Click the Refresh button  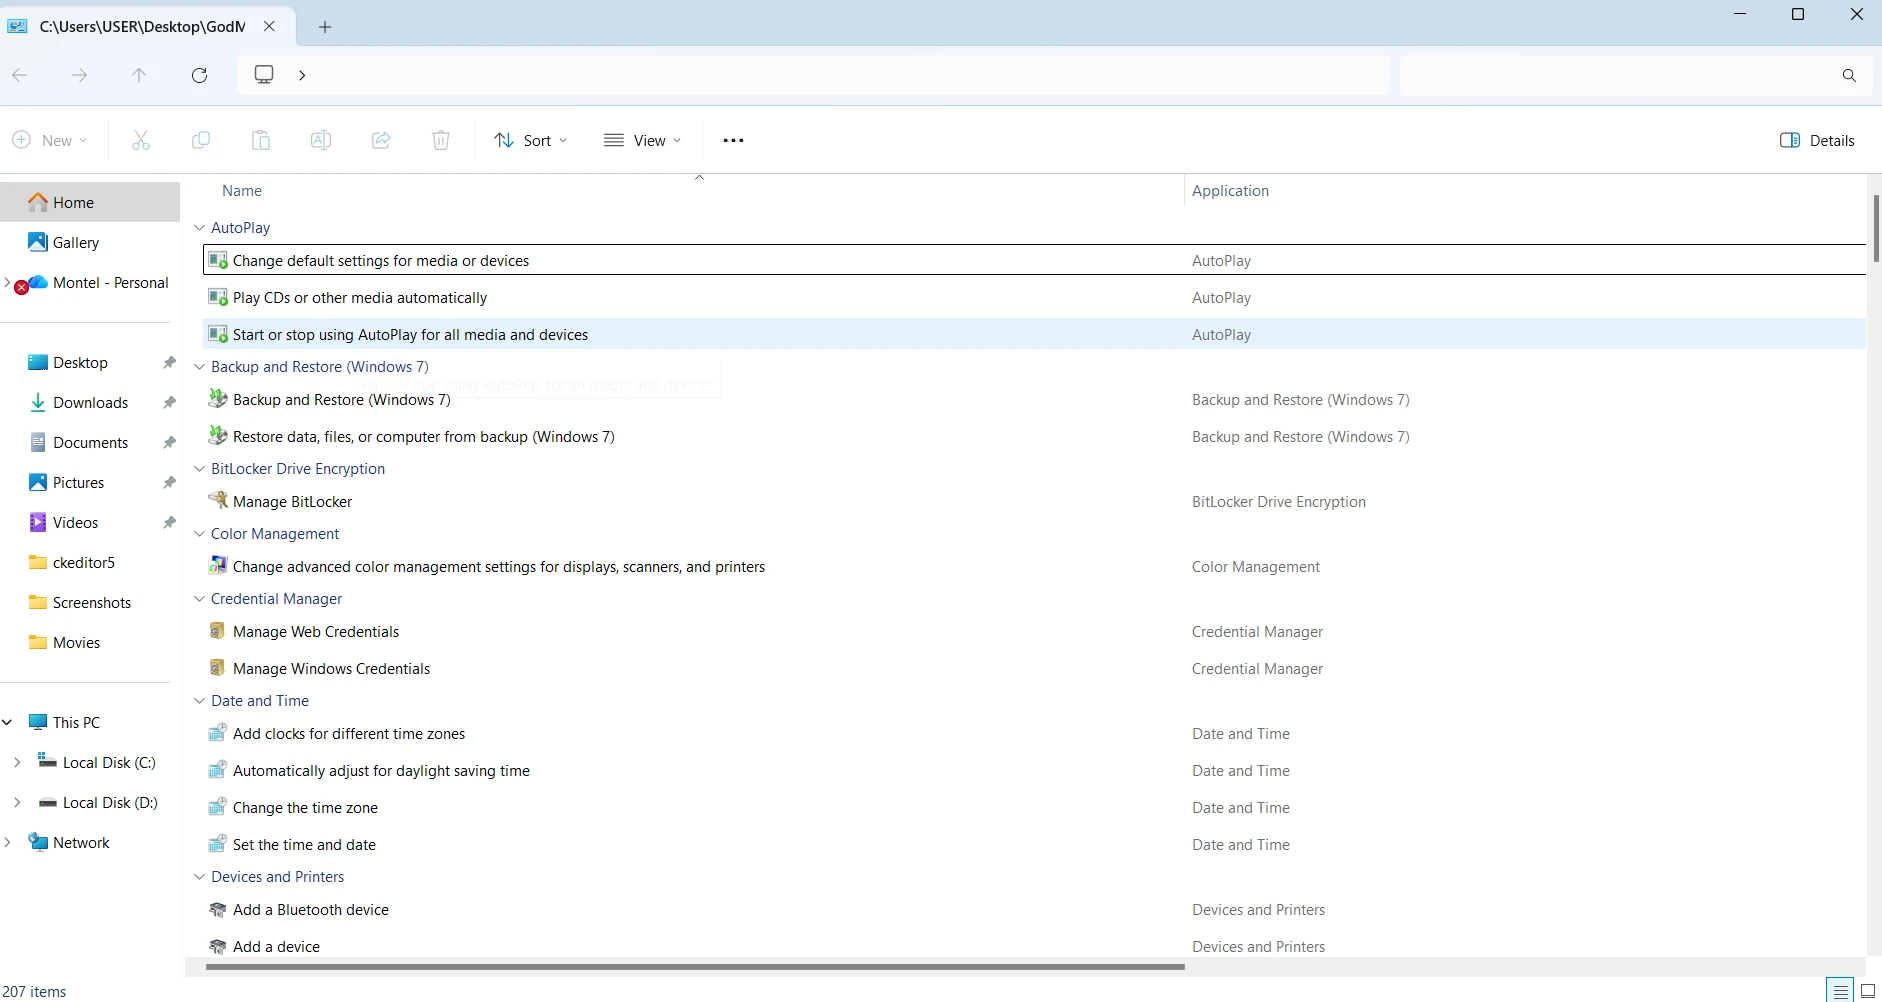point(199,75)
